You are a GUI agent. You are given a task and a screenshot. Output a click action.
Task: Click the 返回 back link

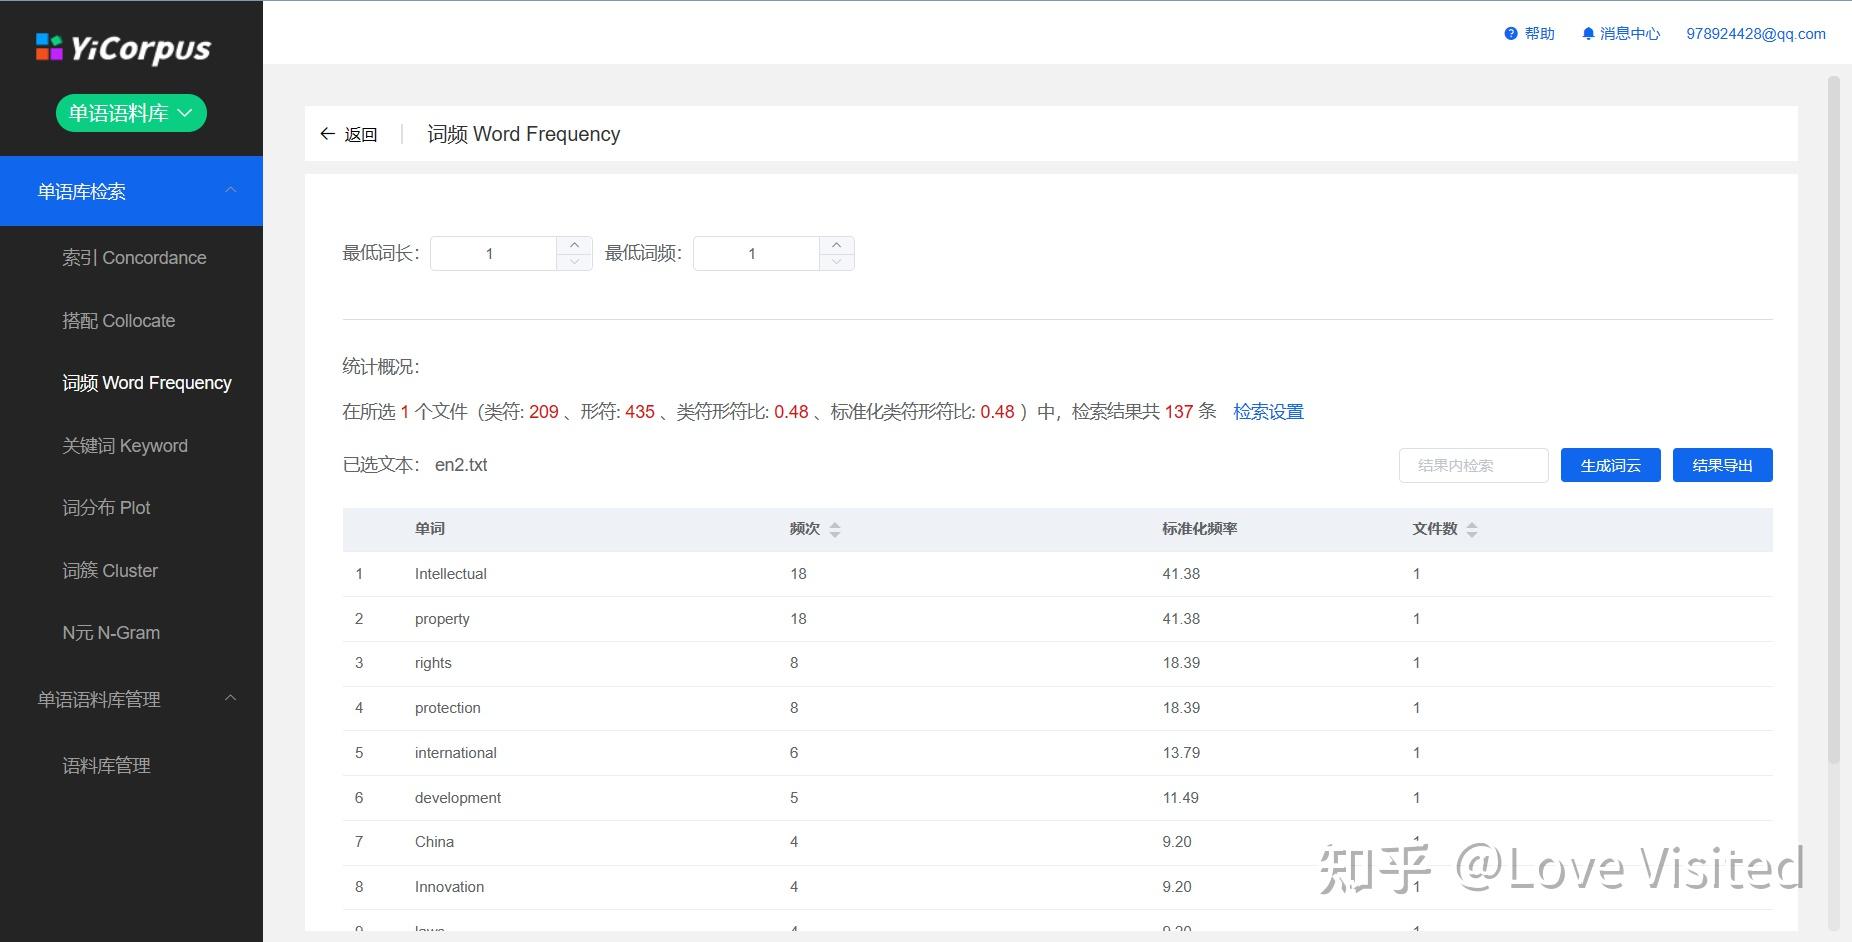click(361, 134)
